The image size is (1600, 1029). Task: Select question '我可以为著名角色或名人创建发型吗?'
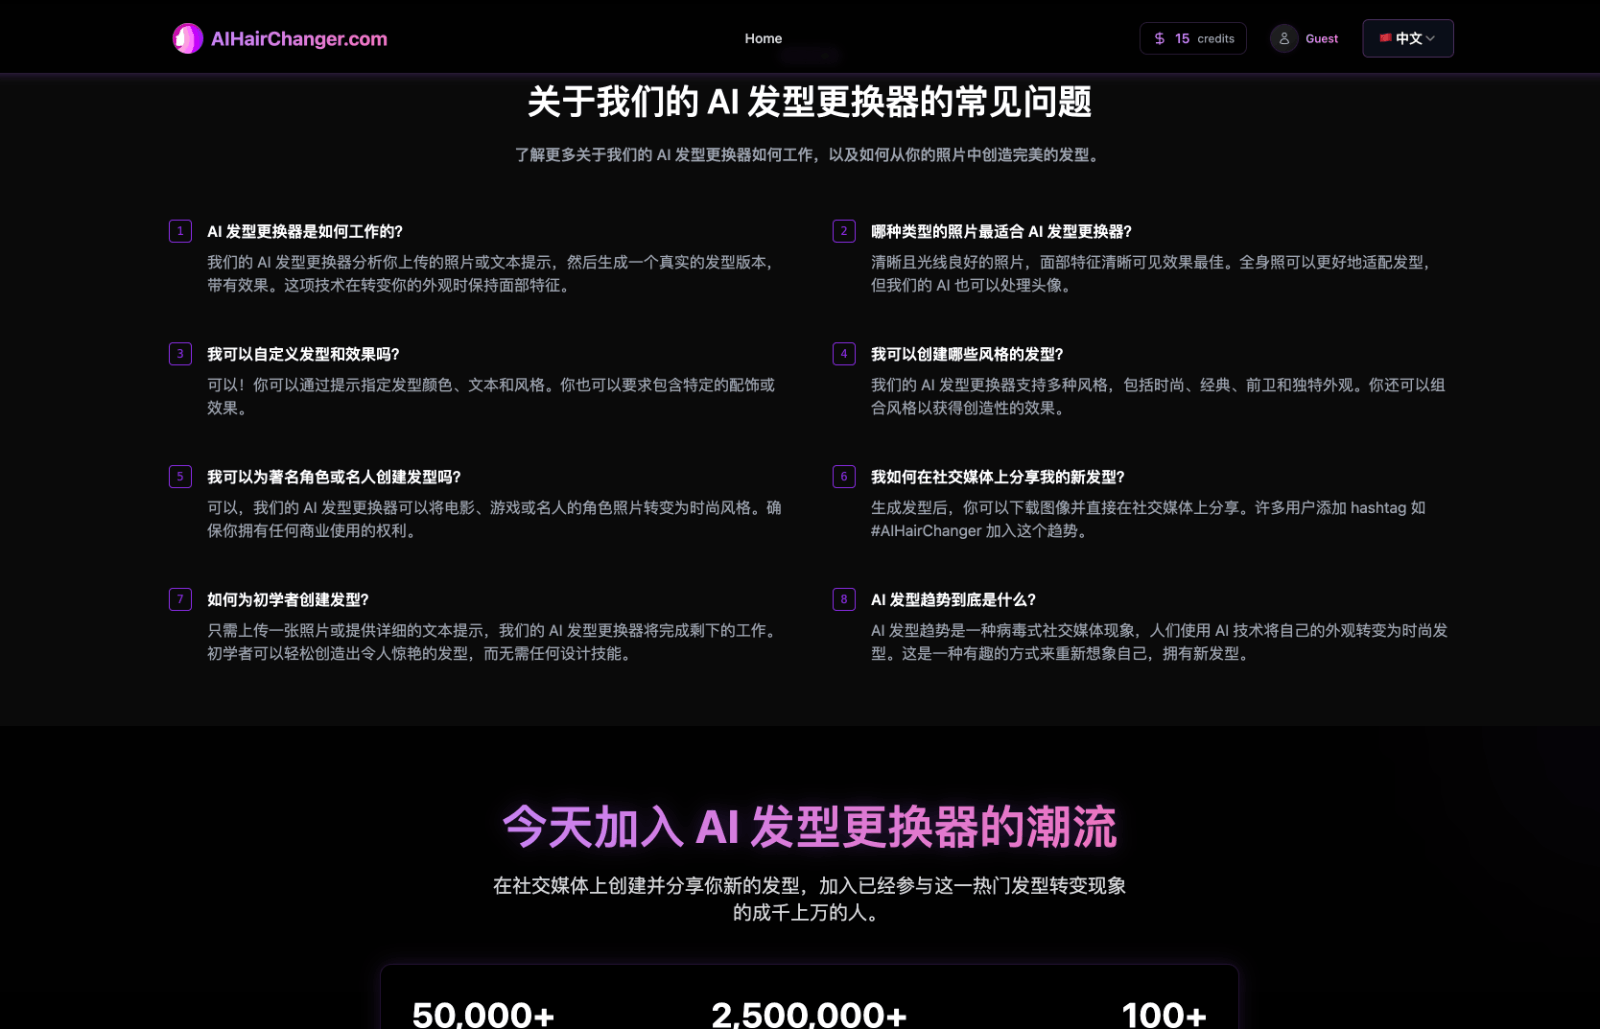[x=334, y=477]
